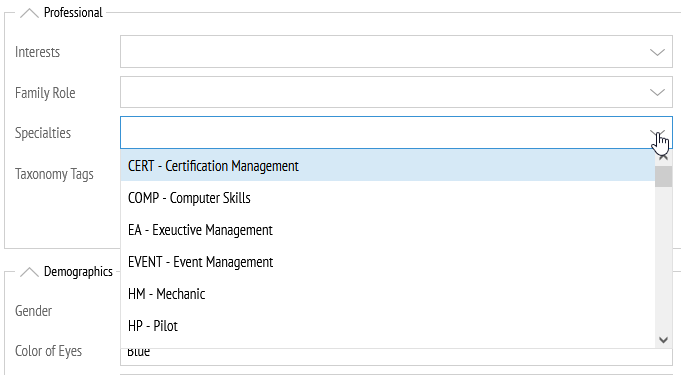
Task: Click the Taxonomy Tags label
Action: 54,174
